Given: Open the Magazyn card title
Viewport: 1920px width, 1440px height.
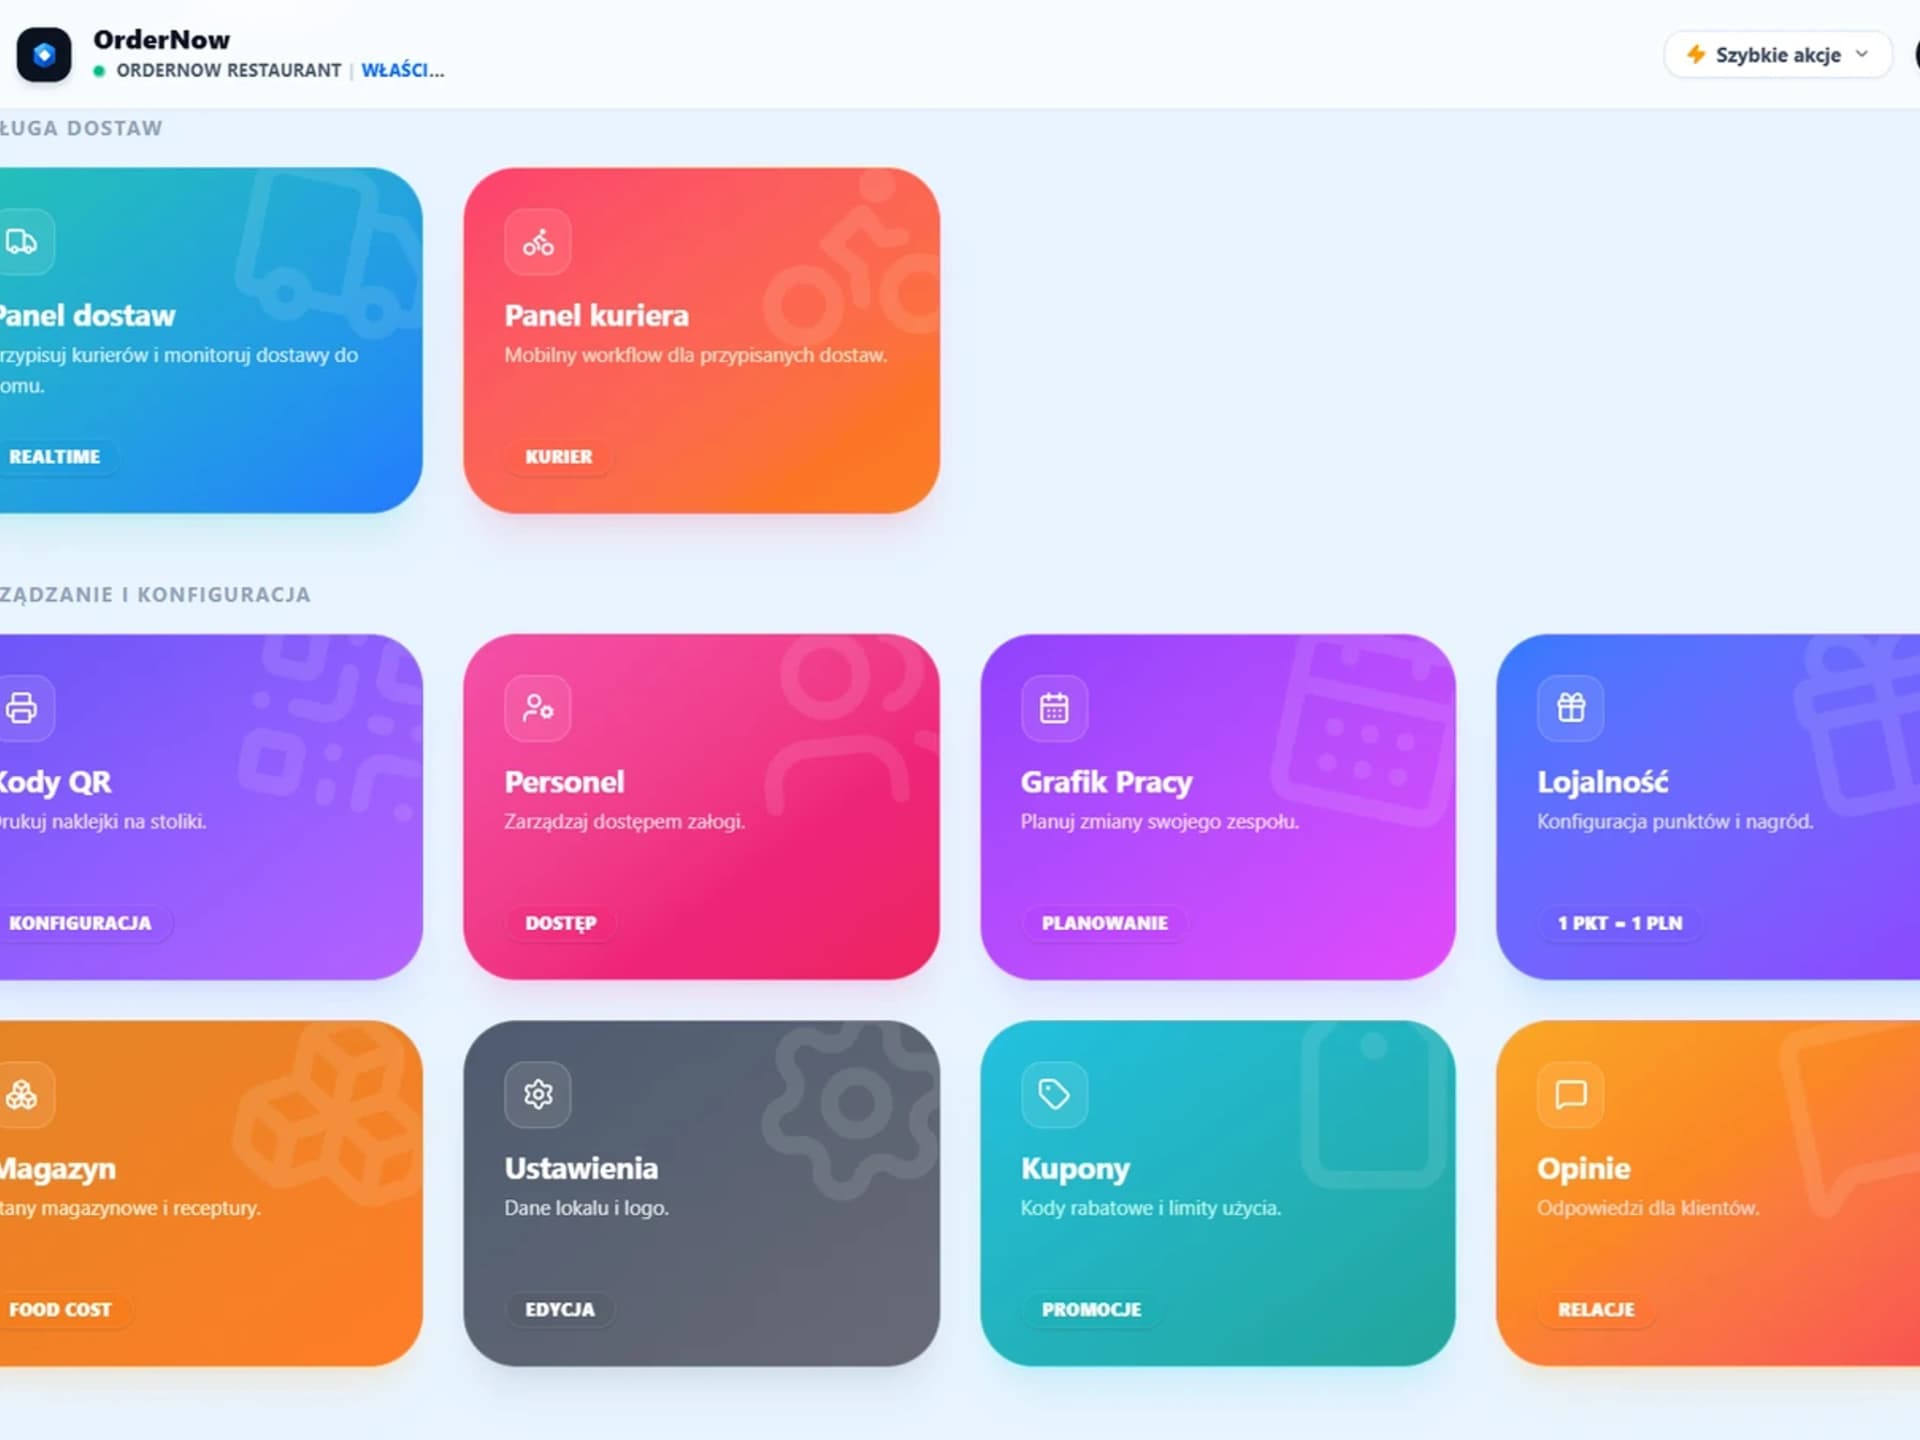Looking at the screenshot, I should (x=58, y=1169).
